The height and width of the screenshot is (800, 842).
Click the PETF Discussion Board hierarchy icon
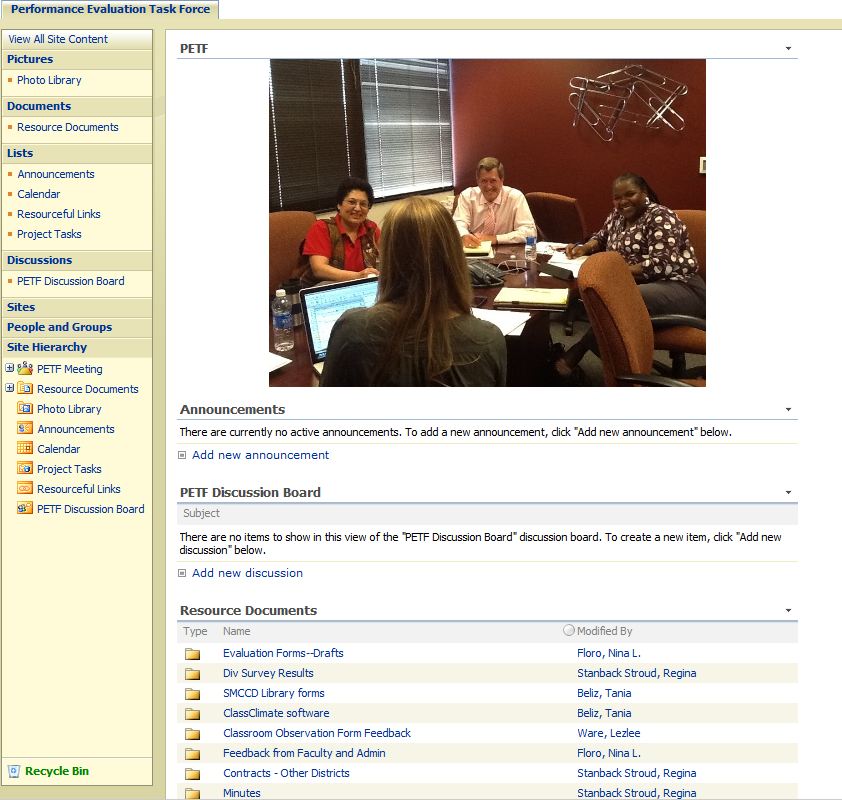tap(25, 509)
